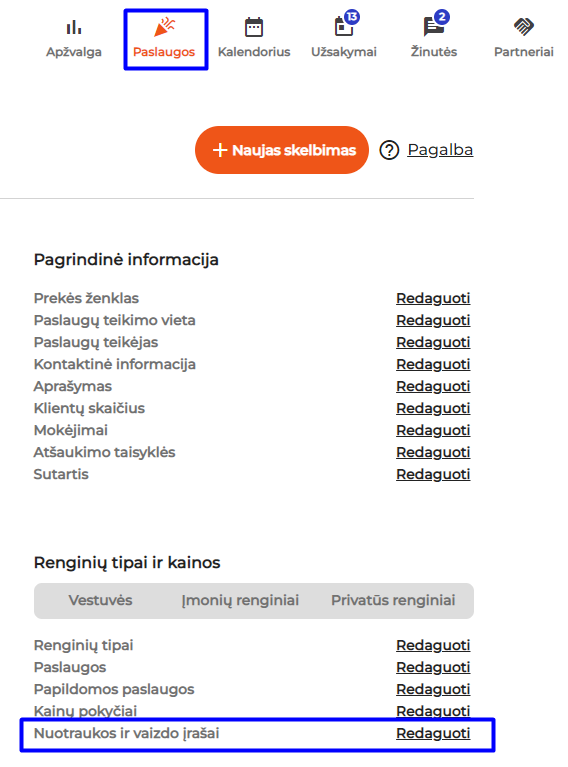
Task: Click the plus icon on Naujas skelbimas
Action: (220, 150)
